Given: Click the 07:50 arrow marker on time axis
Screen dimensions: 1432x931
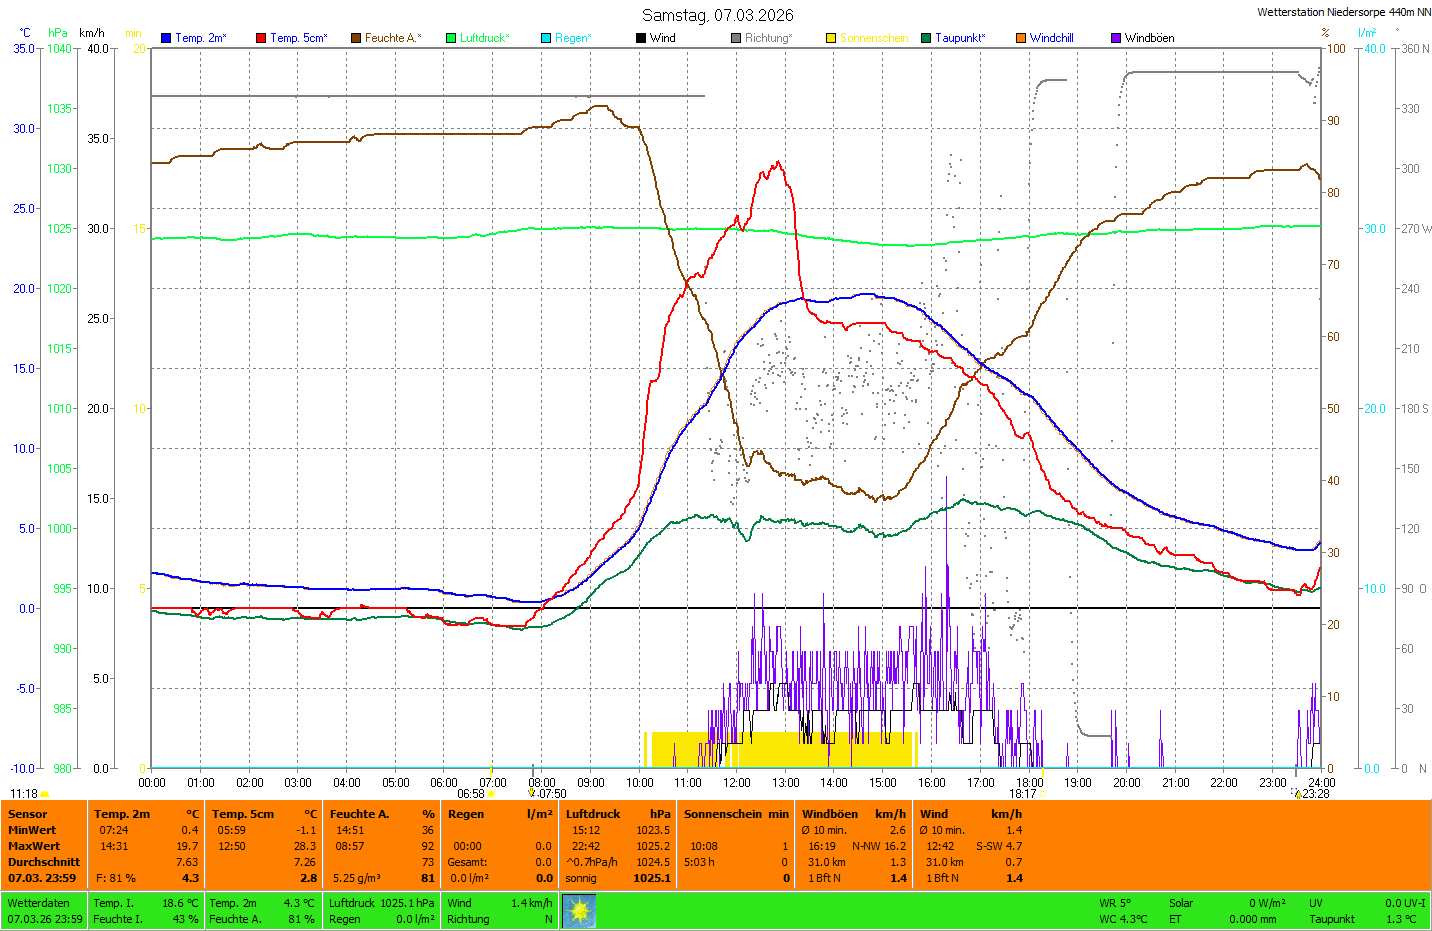Looking at the screenshot, I should 532,794.
